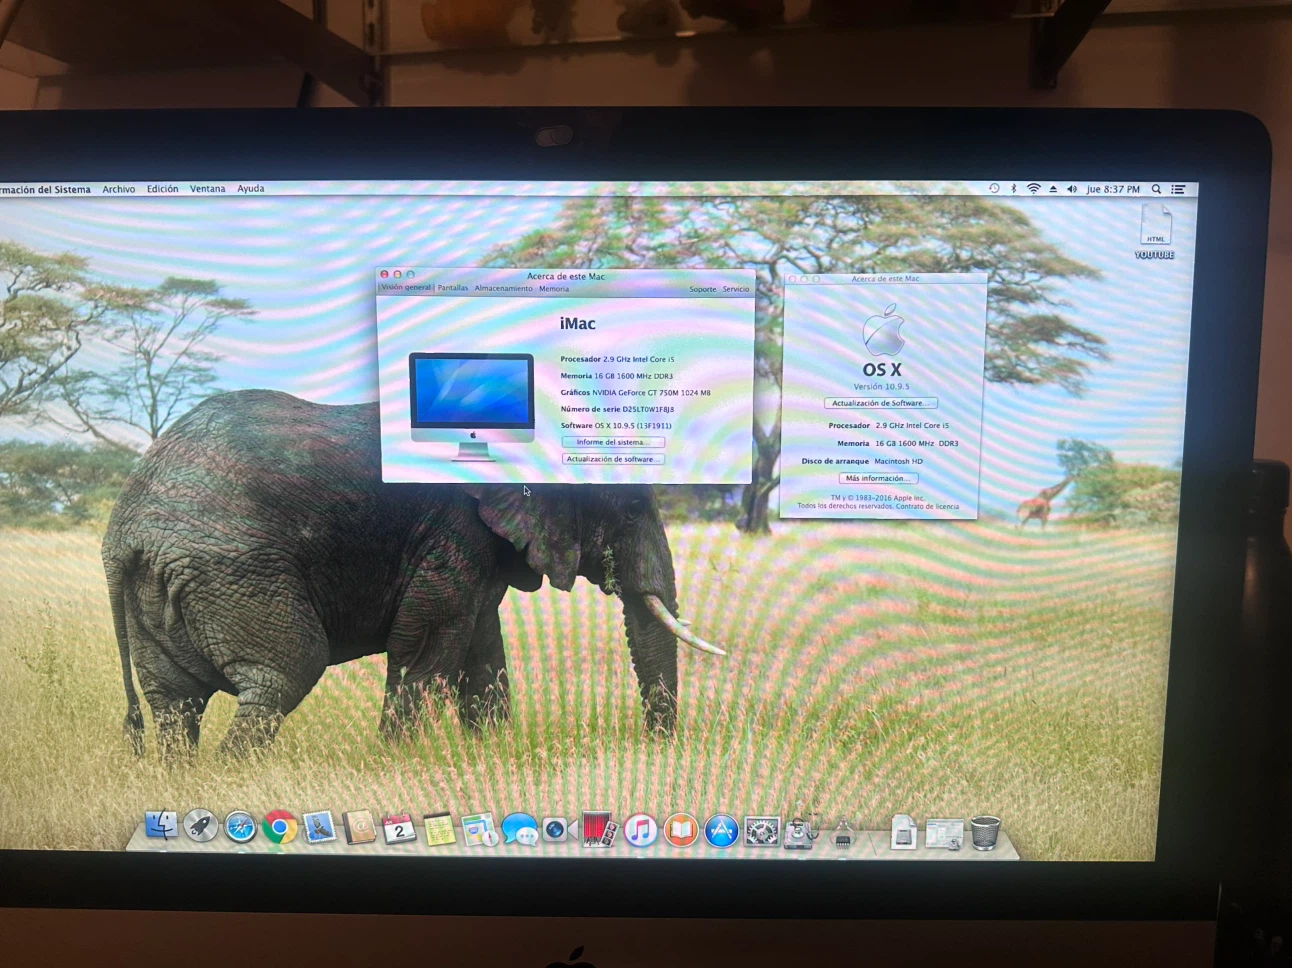This screenshot has height=968, width=1292.
Task: Click the Servicio link
Action: (736, 289)
